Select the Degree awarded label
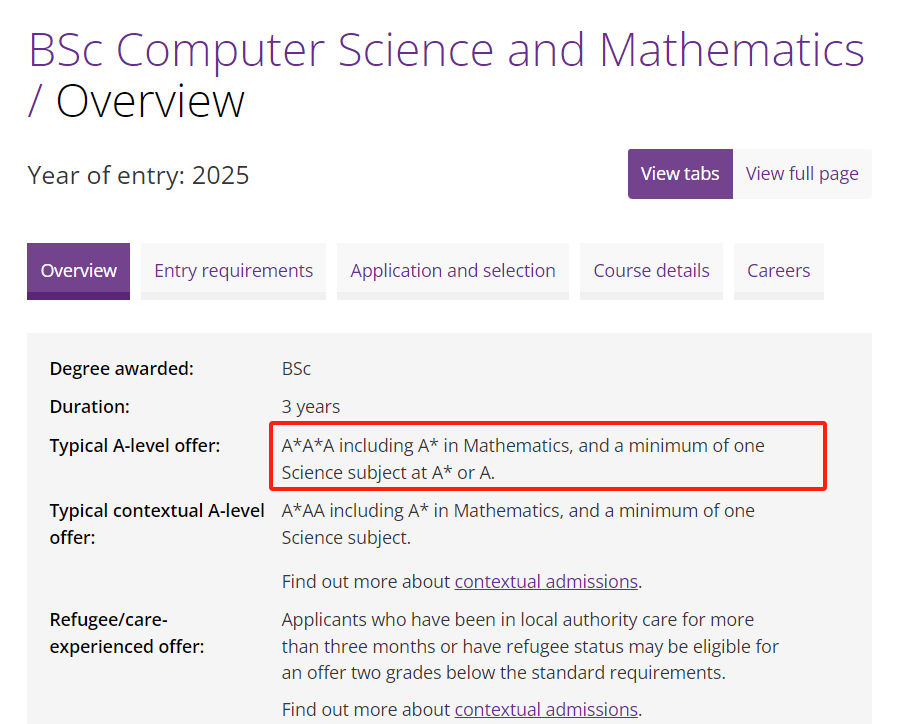The height and width of the screenshot is (724, 907). [x=121, y=369]
